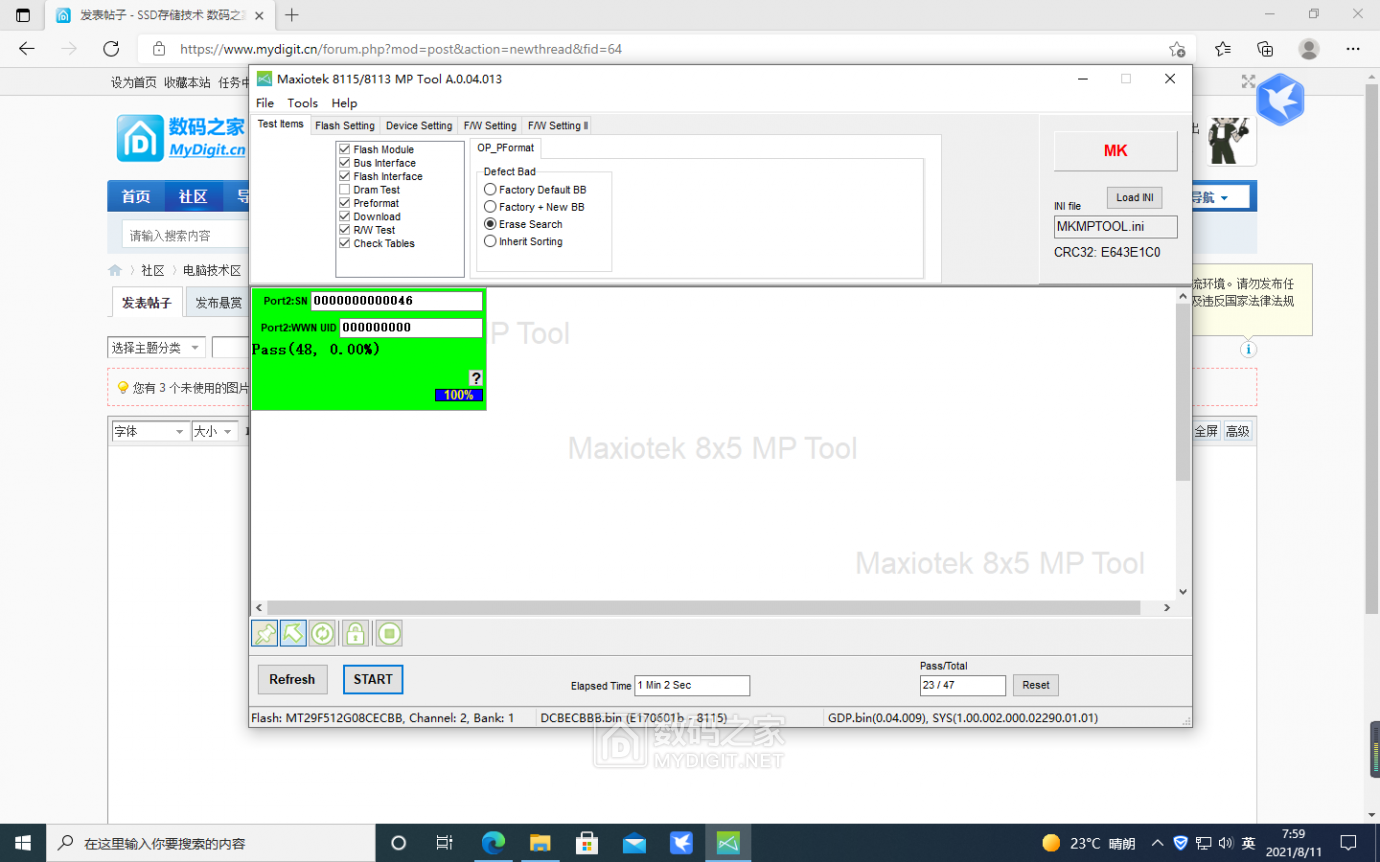
Task: Select the Erase Search radio option
Action: [x=490, y=224]
